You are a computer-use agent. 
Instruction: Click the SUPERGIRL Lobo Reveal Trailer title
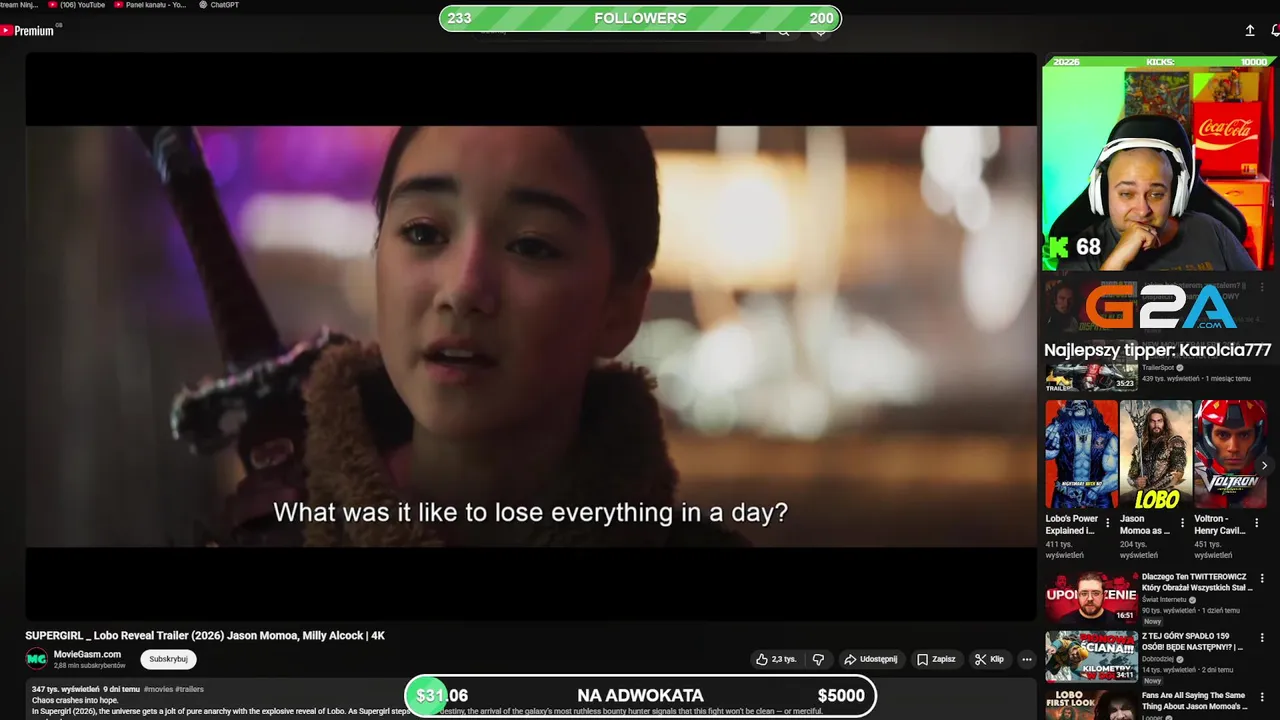[205, 635]
